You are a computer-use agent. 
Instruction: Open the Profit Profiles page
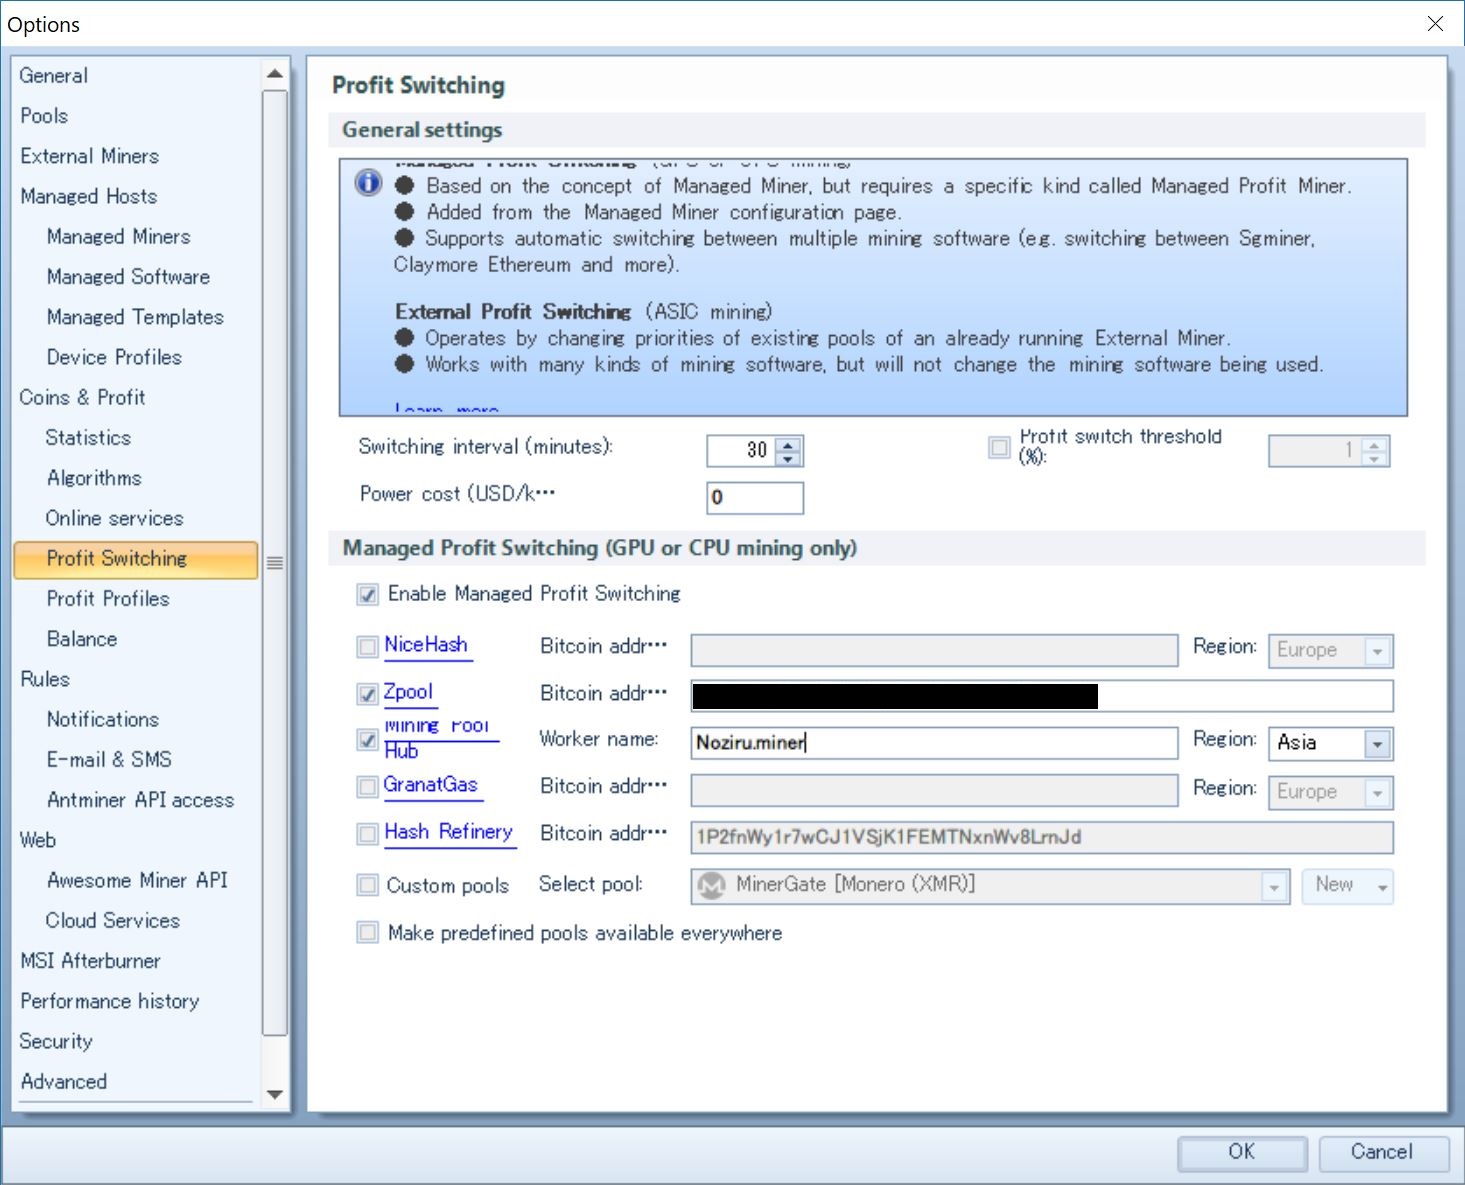pos(108,599)
